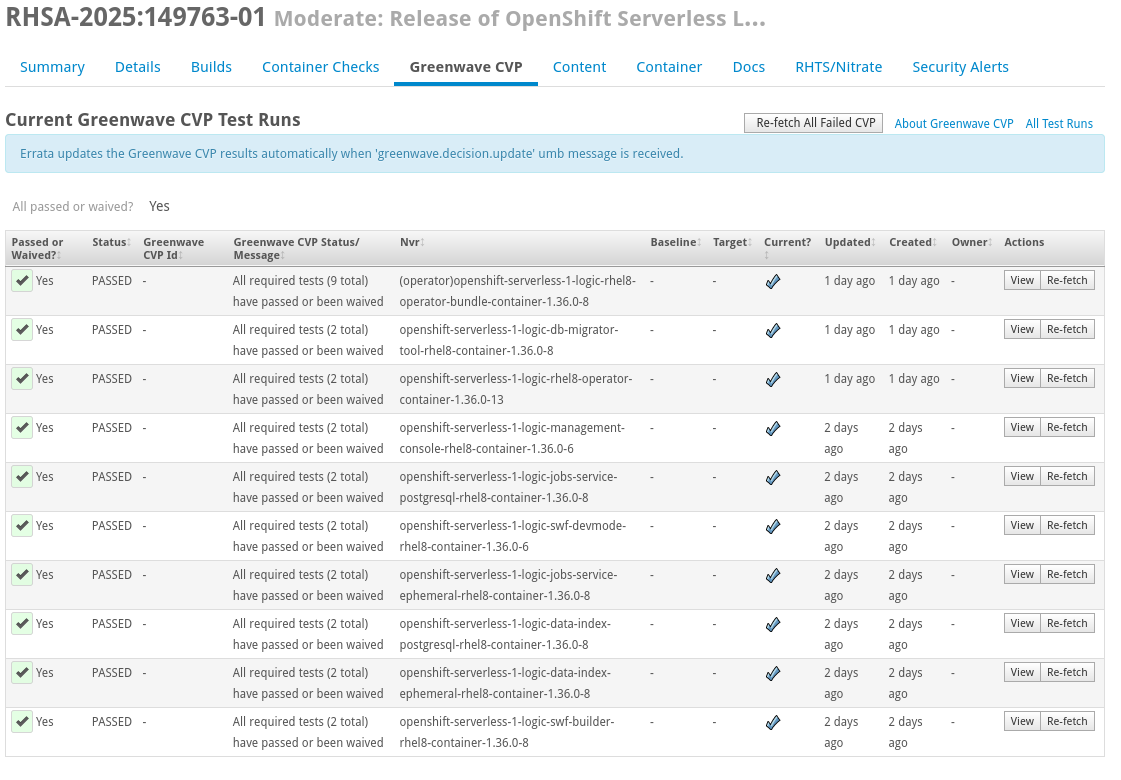Screen dimensions: 1121x780
Task: Click green passed checkmark for swf-devmode row
Action: pyautogui.click(x=22, y=526)
